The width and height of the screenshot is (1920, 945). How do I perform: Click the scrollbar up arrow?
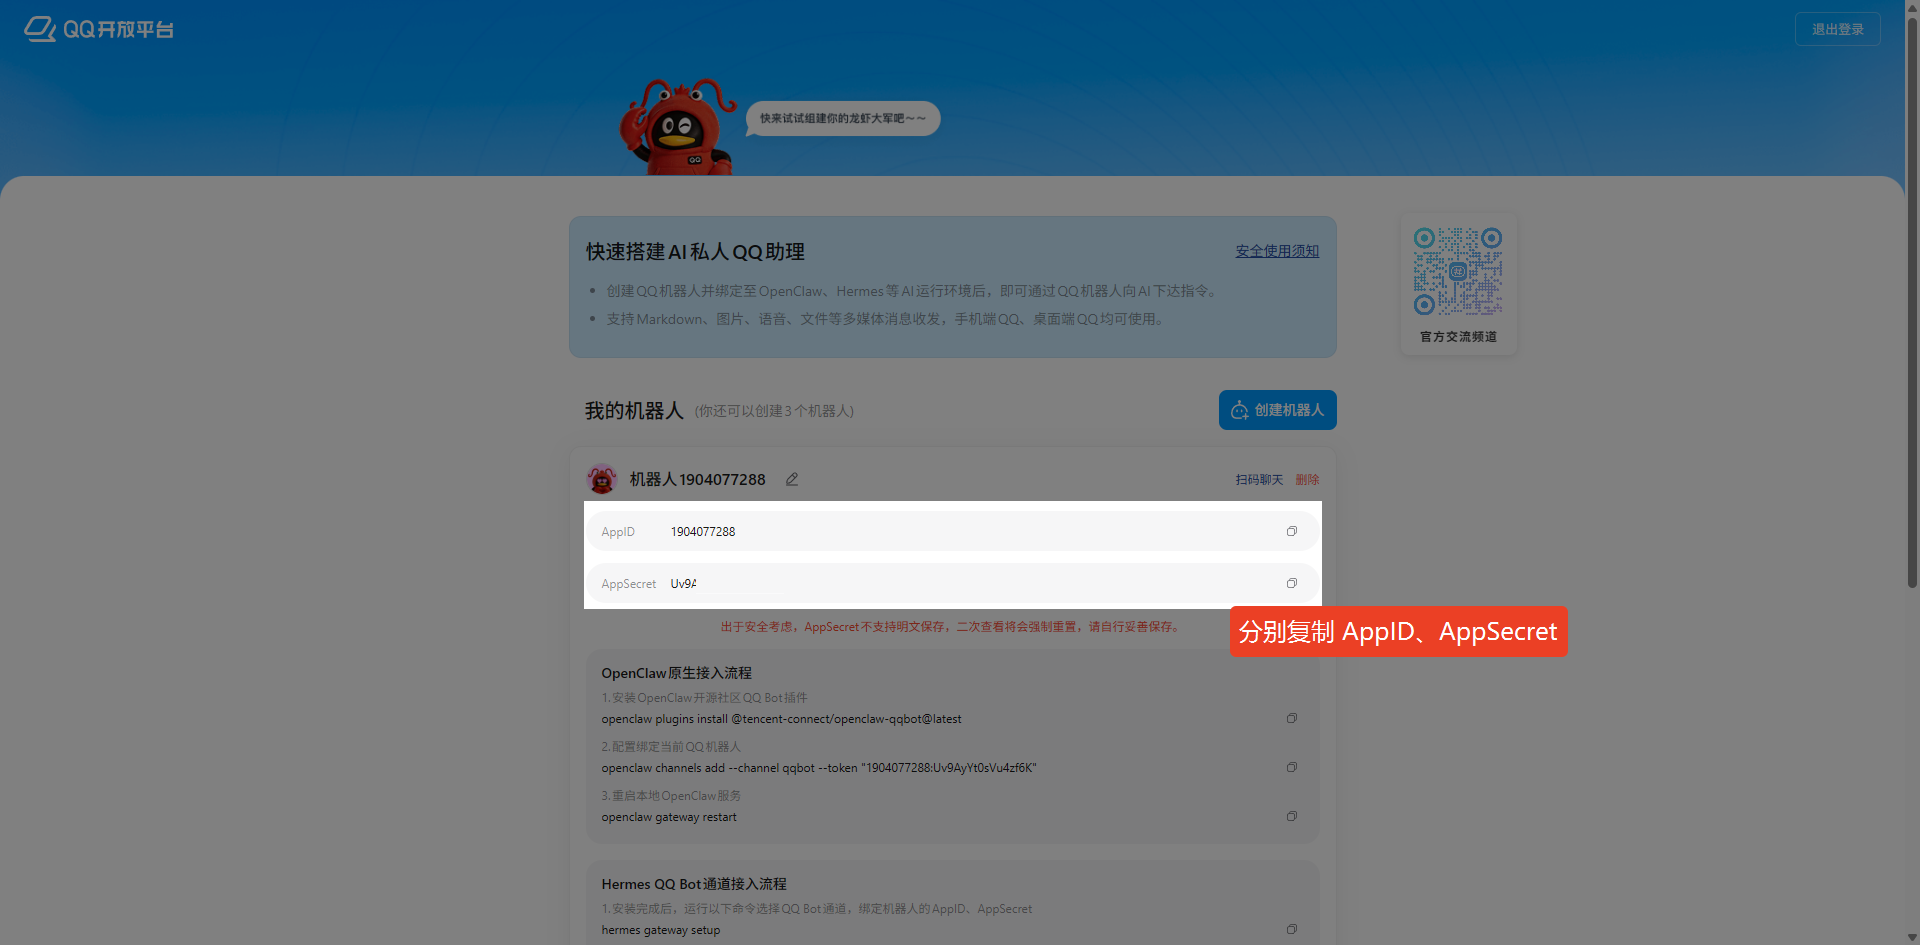tap(1912, 6)
